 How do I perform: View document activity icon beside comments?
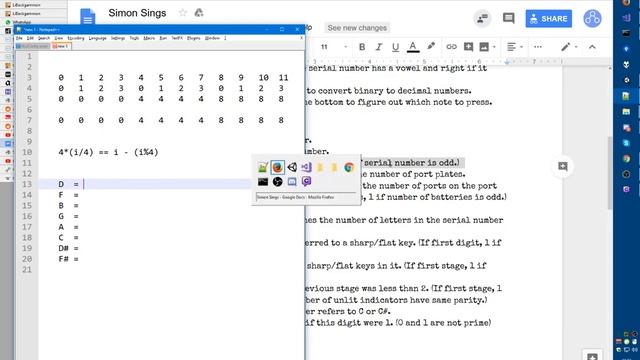pyautogui.click(x=482, y=18)
